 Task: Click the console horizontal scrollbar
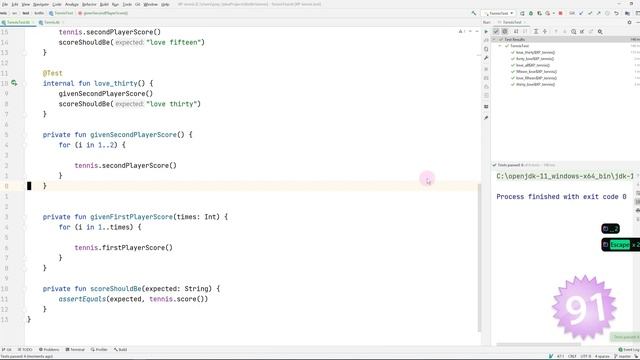(539, 344)
